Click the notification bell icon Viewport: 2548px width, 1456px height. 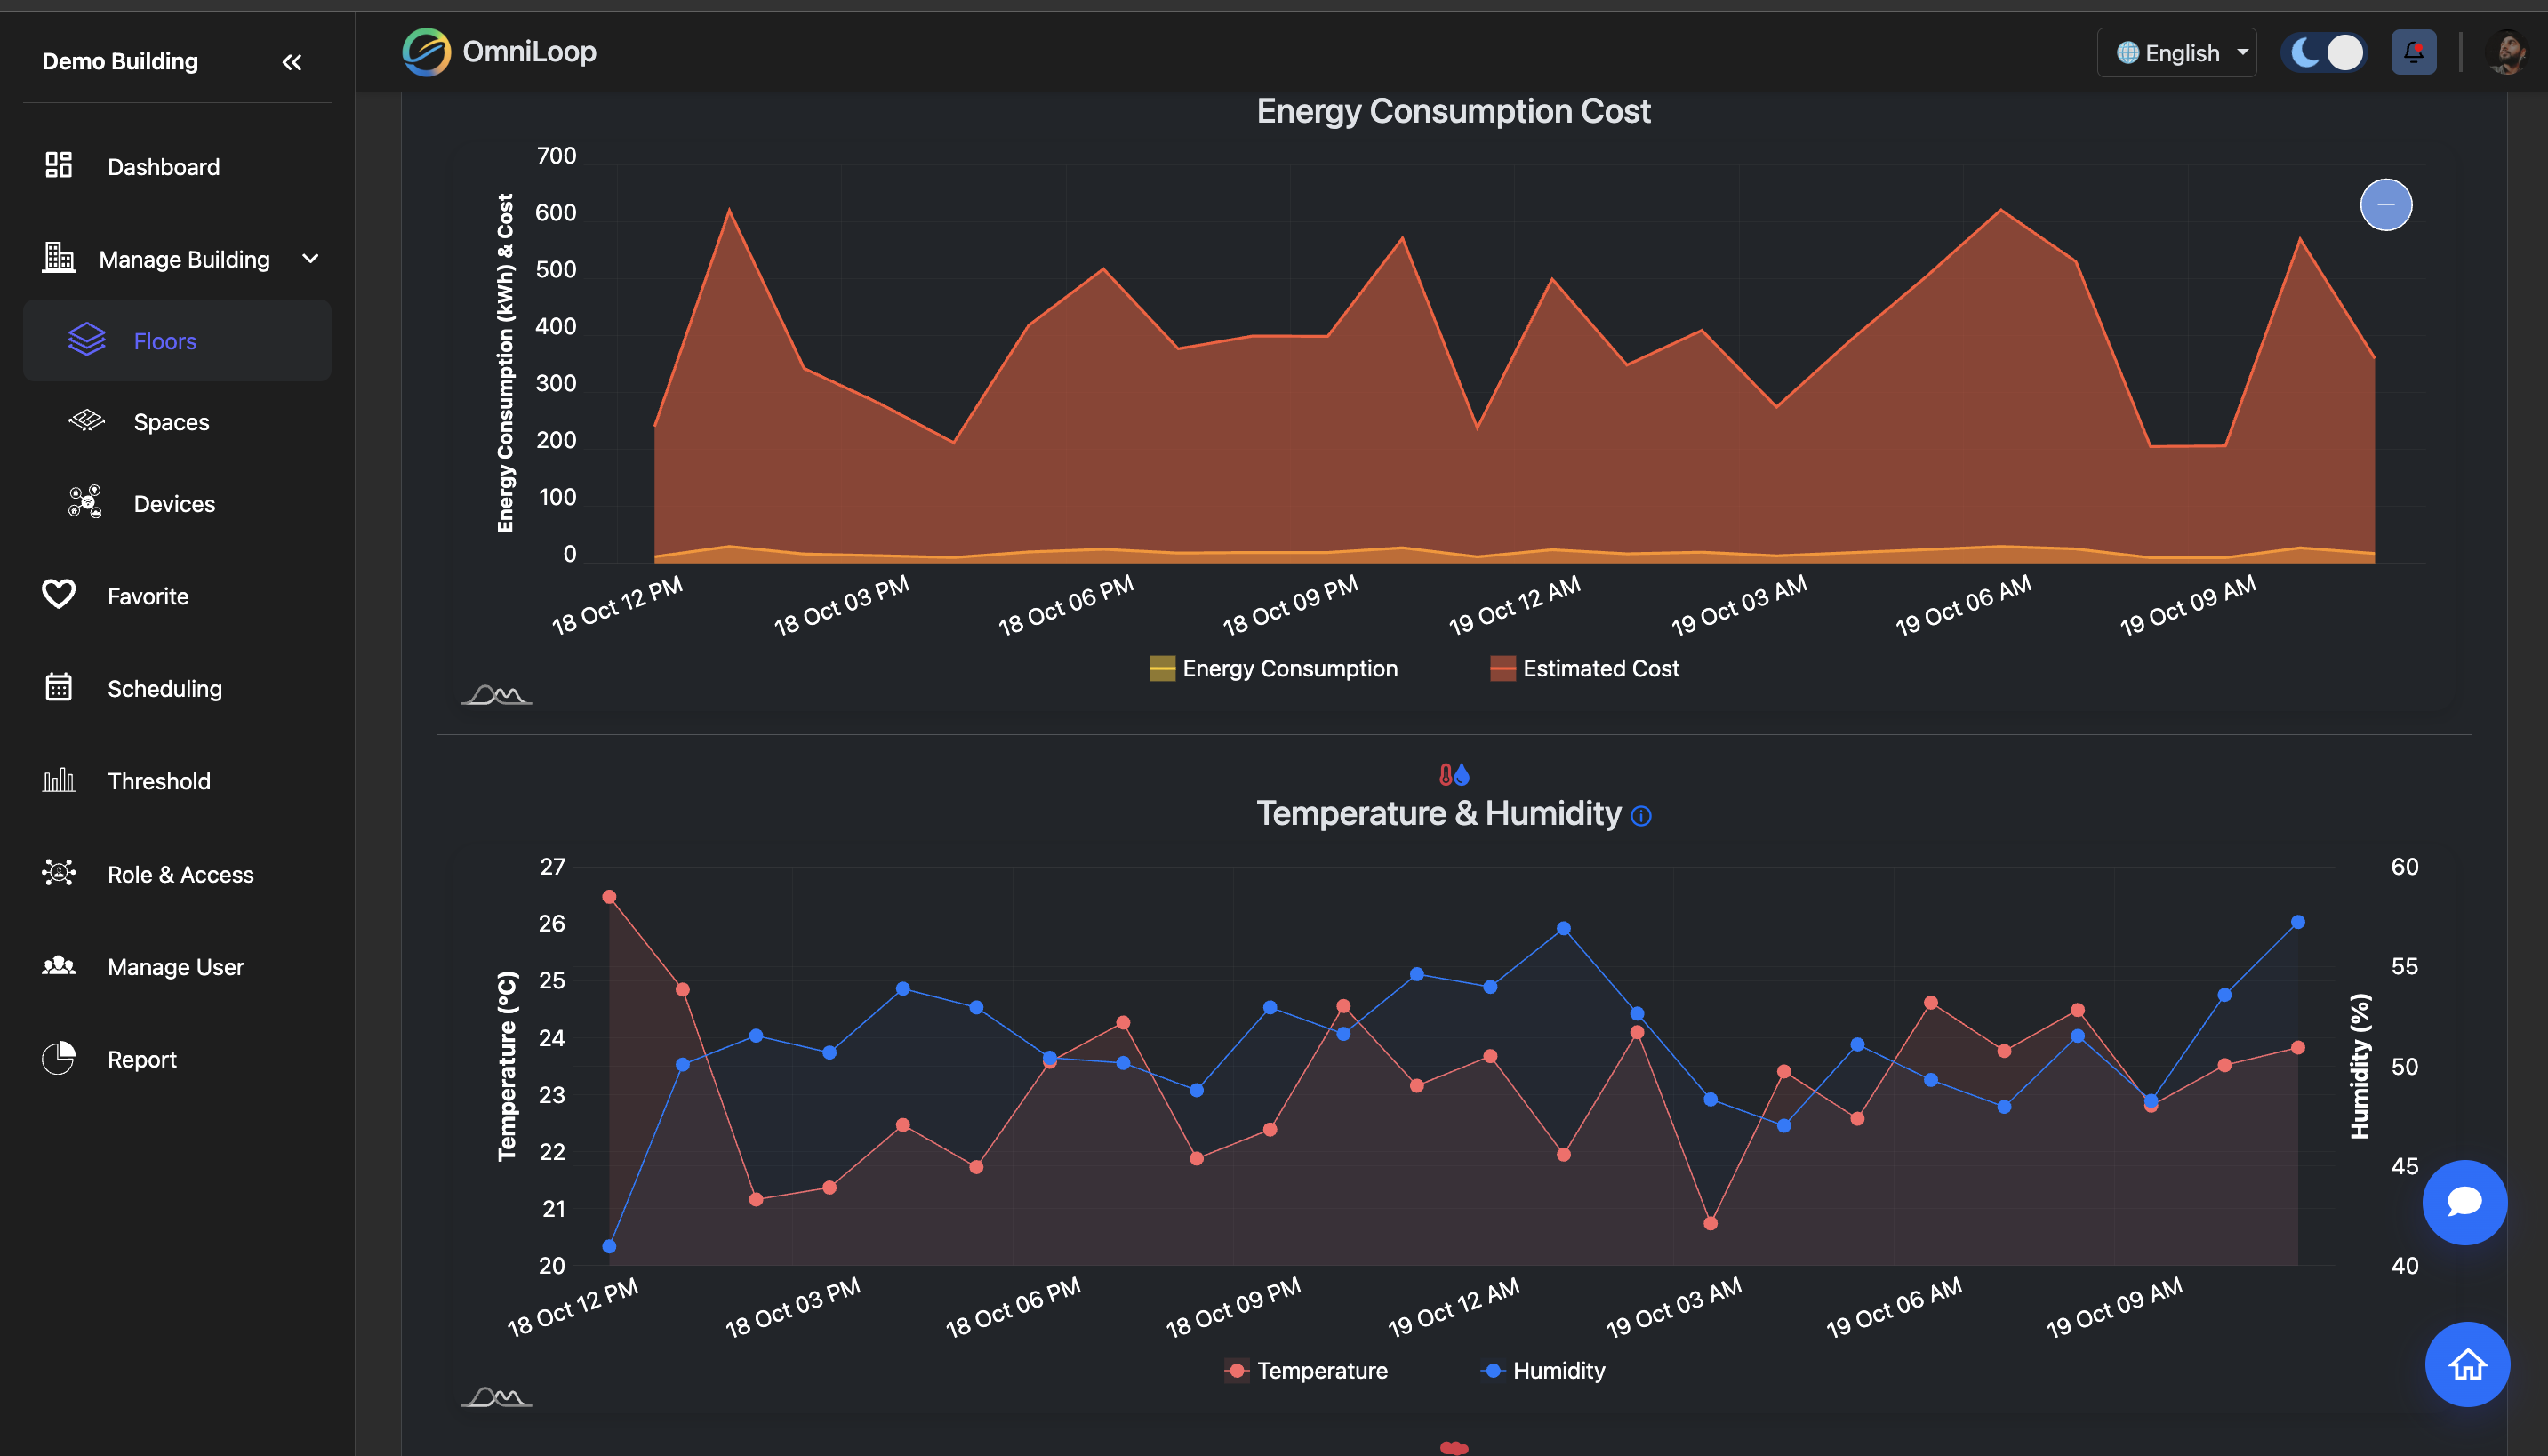2413,52
